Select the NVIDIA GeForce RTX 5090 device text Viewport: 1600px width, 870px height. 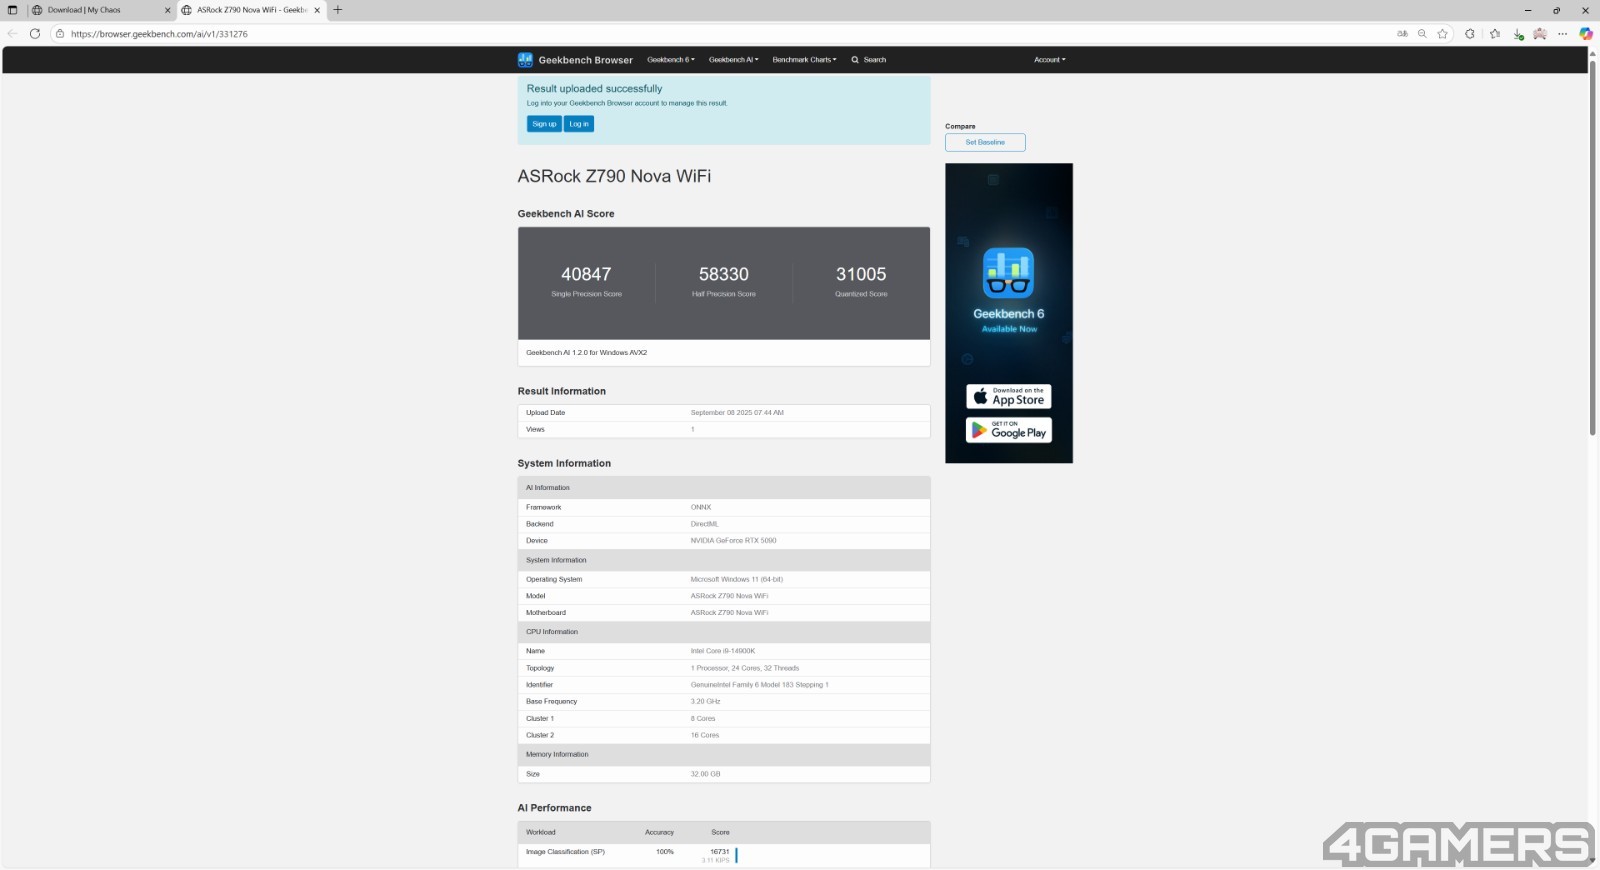pyautogui.click(x=733, y=541)
